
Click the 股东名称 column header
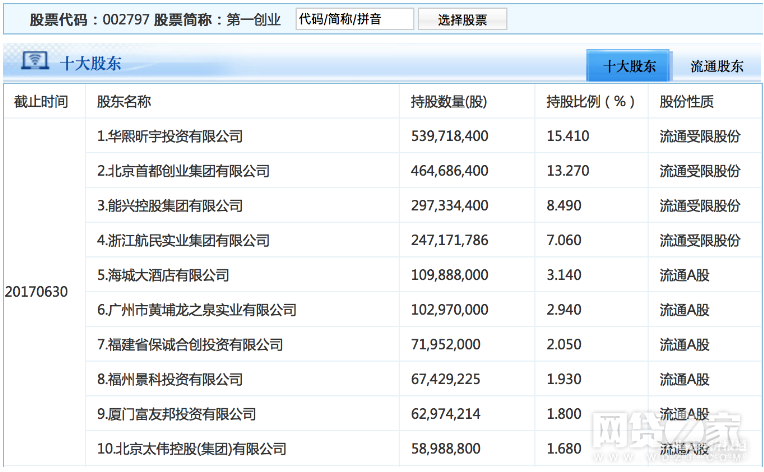pos(124,102)
